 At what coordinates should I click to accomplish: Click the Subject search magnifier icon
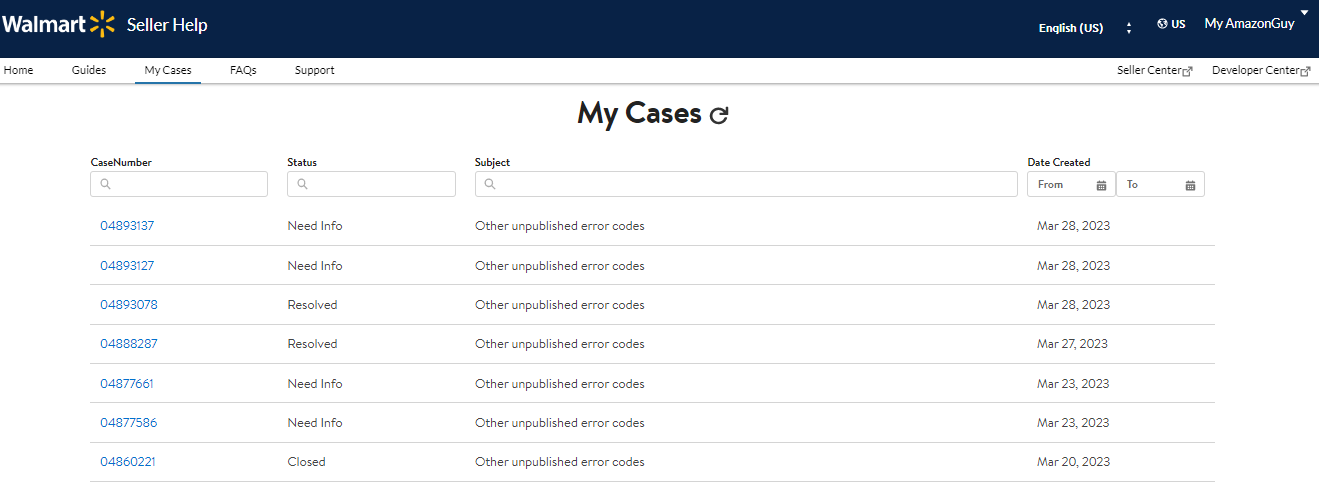[x=490, y=184]
